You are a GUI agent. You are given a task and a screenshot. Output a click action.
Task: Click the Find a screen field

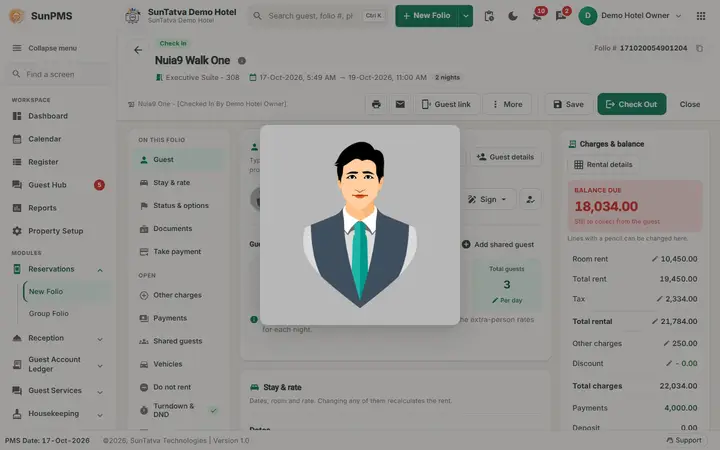point(58,74)
